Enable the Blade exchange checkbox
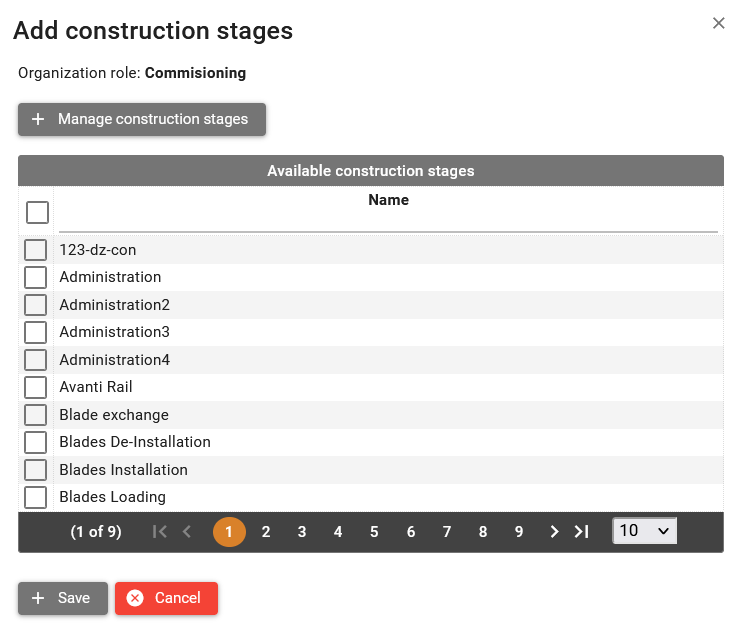This screenshot has height=623, width=743. 36,415
